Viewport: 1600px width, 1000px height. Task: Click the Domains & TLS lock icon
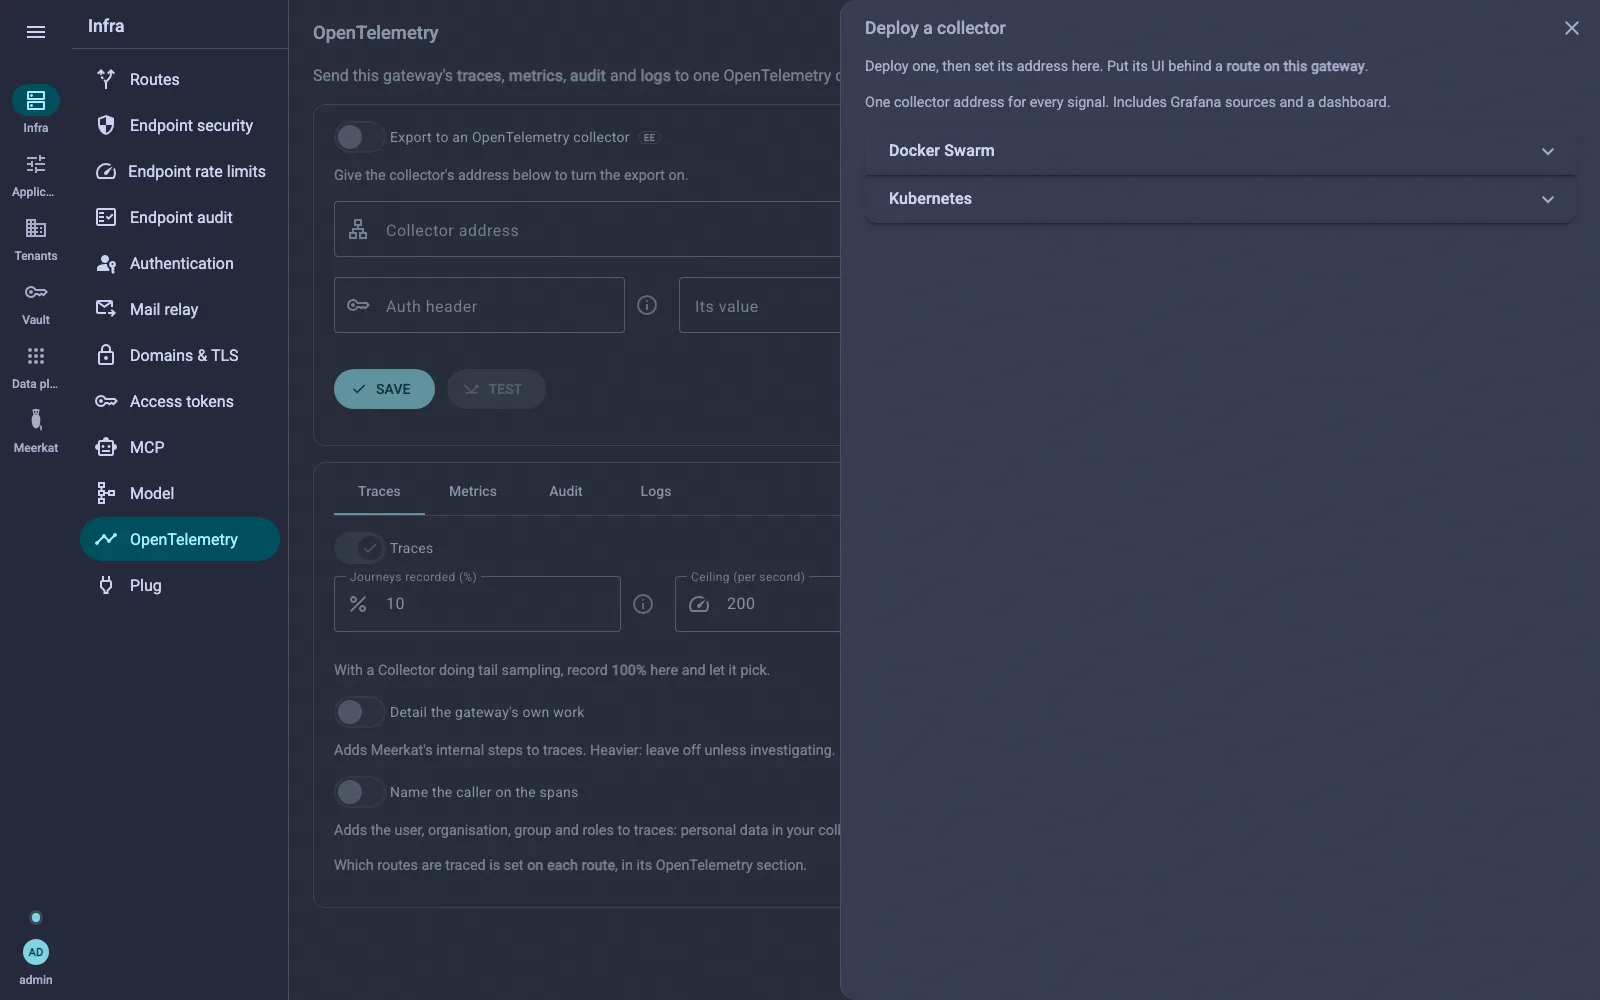[106, 355]
